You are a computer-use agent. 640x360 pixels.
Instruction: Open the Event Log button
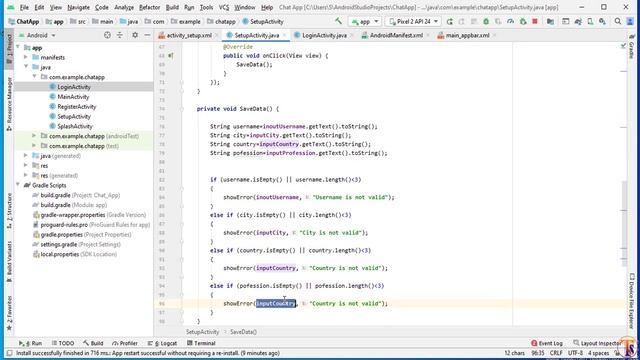[x=547, y=343]
